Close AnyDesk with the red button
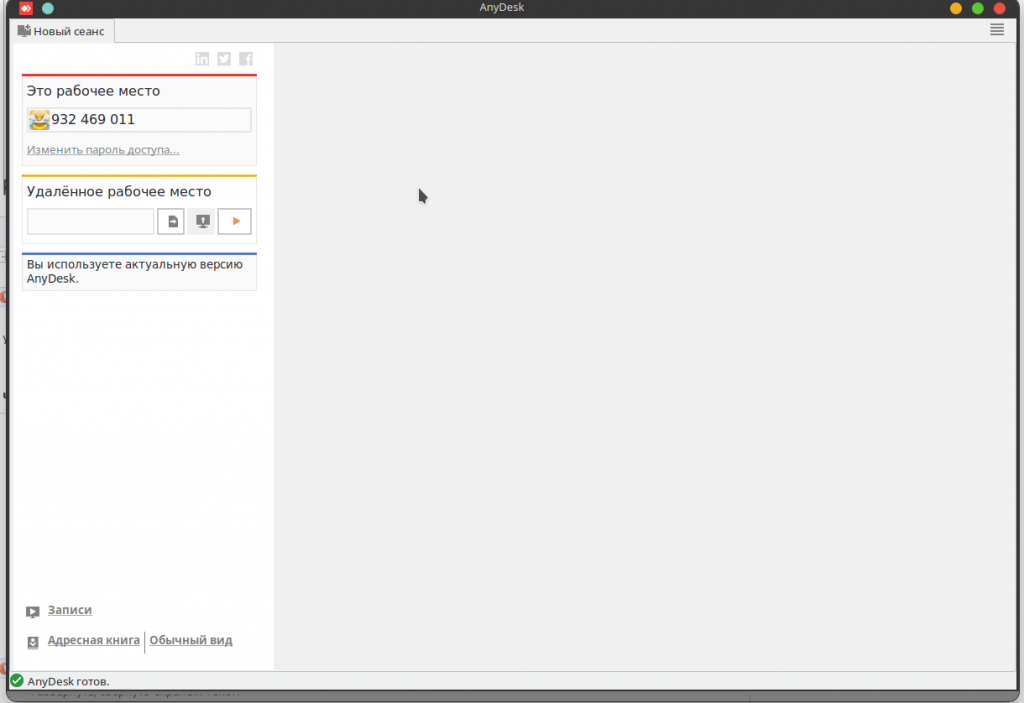This screenshot has width=1024, height=703. point(999,8)
